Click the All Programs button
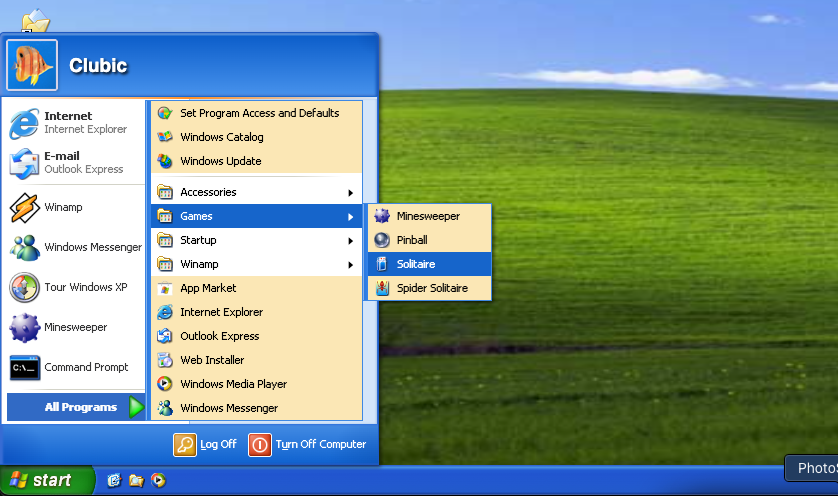This screenshot has width=838, height=496. [x=76, y=407]
